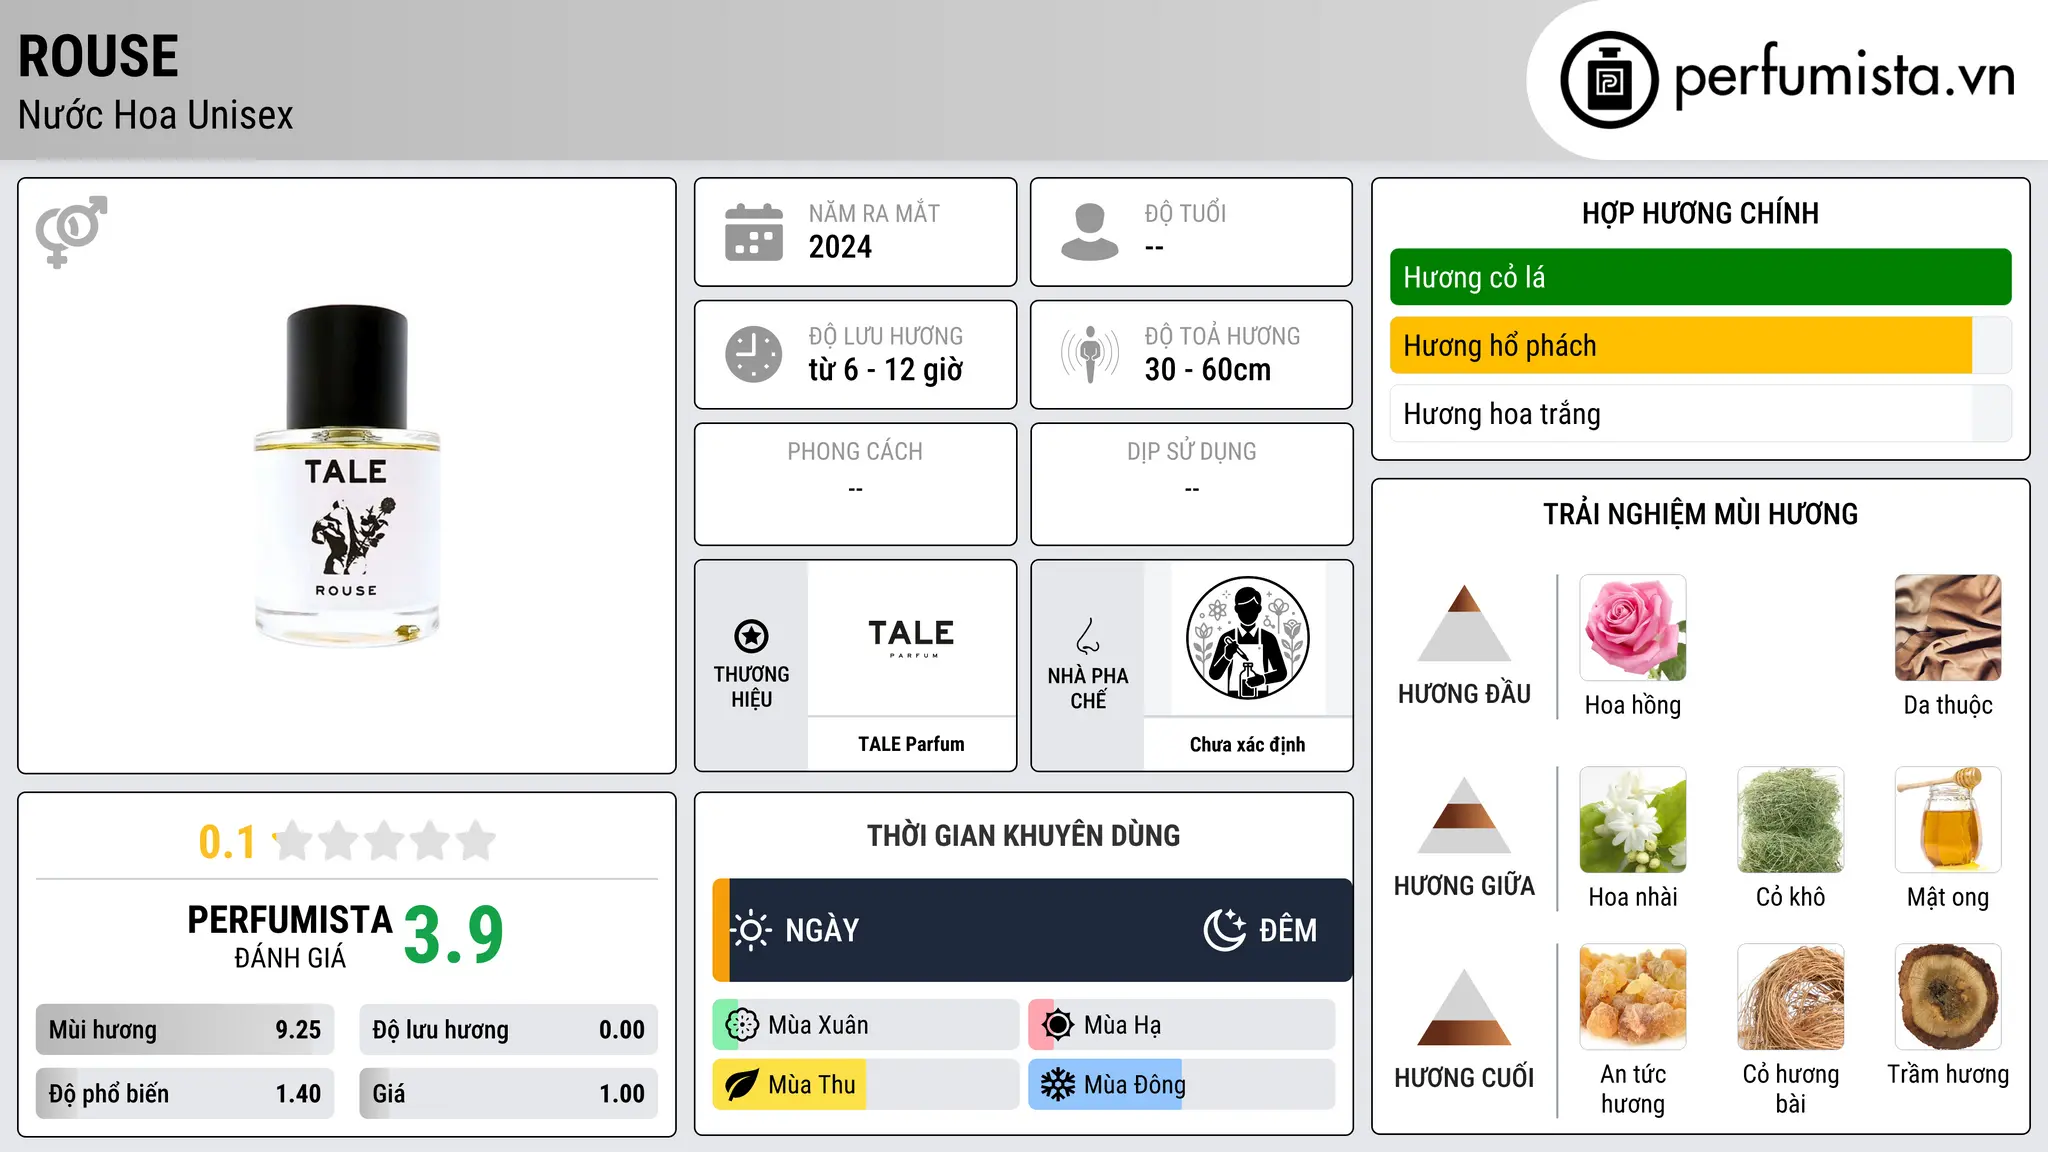Click the person icon beside Độ tuổi
2048x1152 pixels.
1089,232
